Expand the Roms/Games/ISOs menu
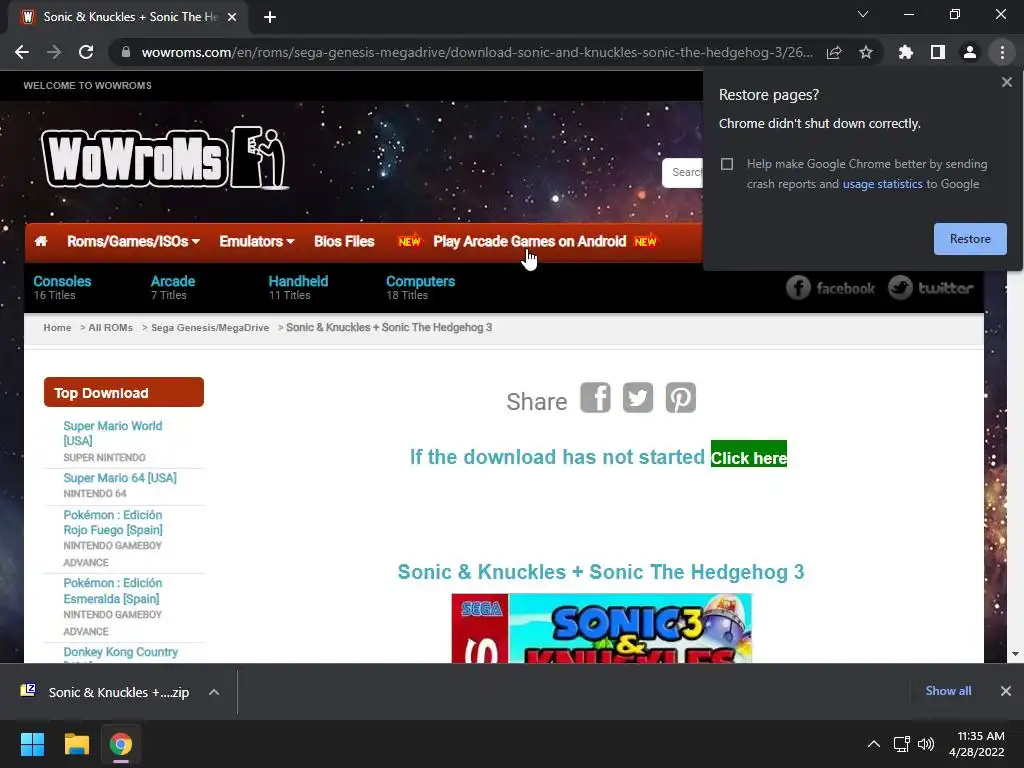The height and width of the screenshot is (768, 1024). (x=133, y=242)
